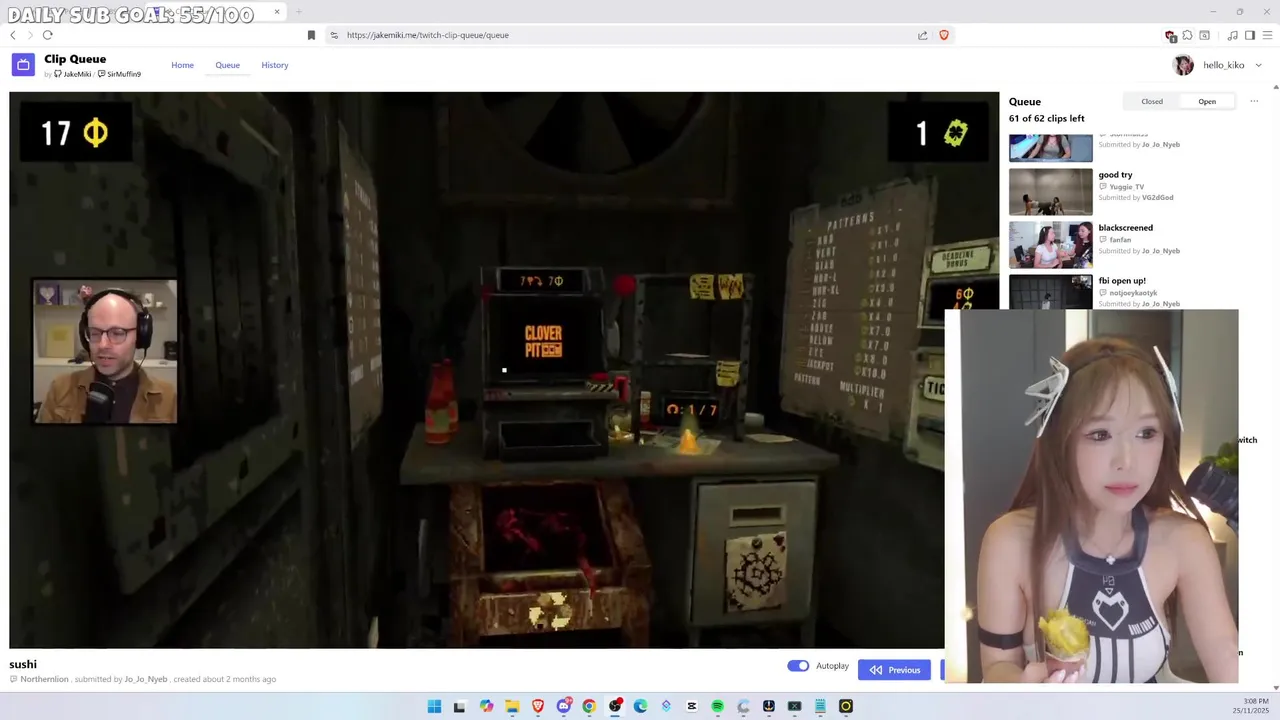1280x720 pixels.
Task: Click the share icon in the address bar
Action: (x=922, y=35)
